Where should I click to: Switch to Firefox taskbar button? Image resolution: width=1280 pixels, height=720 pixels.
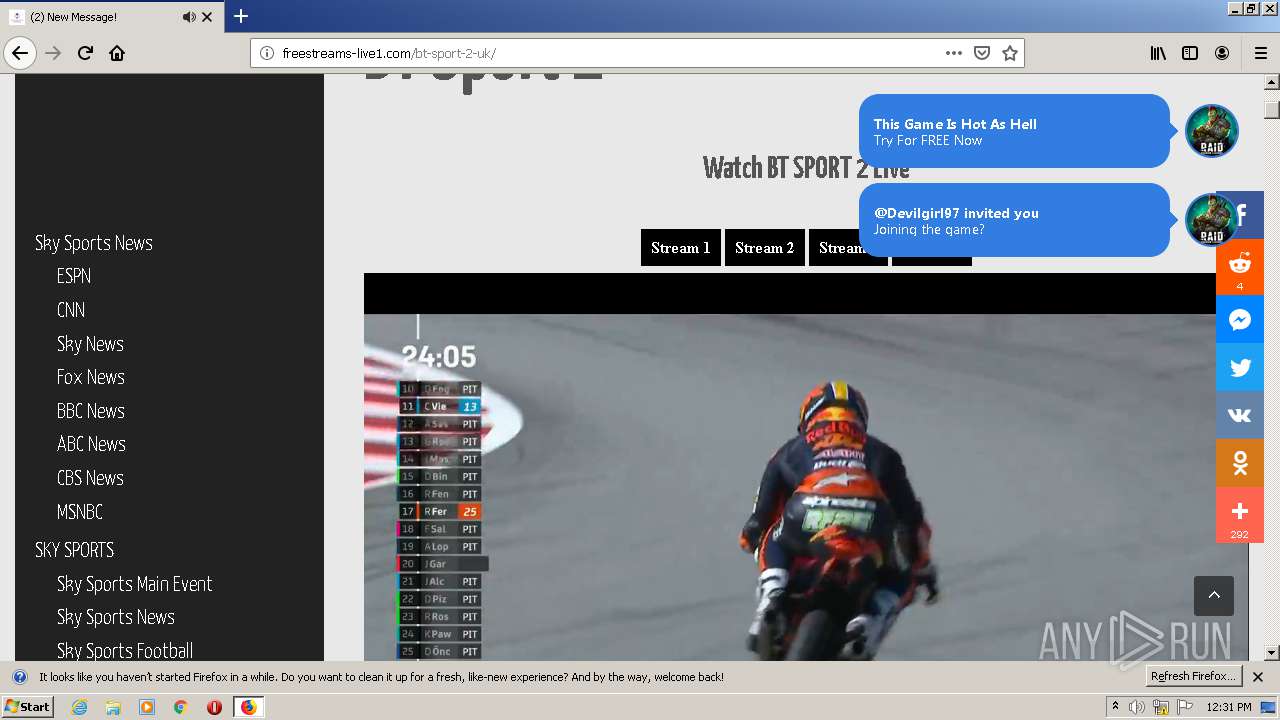pos(248,707)
